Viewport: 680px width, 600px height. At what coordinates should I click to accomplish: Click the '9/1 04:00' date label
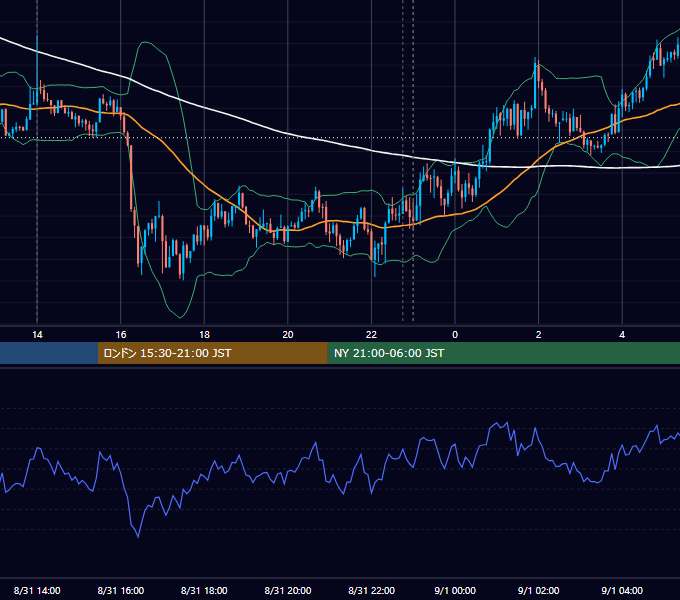[622, 590]
